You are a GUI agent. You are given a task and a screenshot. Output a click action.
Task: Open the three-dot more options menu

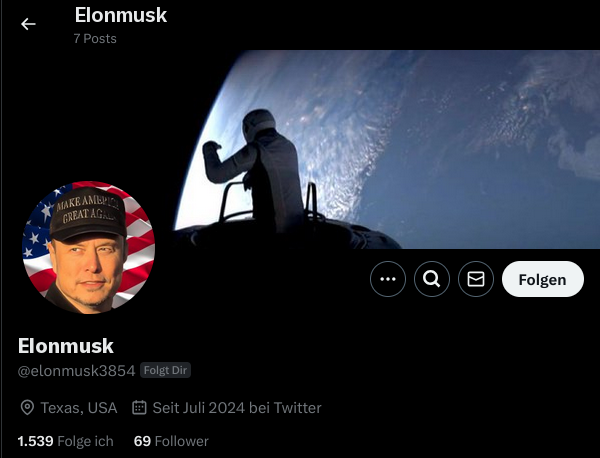(388, 279)
